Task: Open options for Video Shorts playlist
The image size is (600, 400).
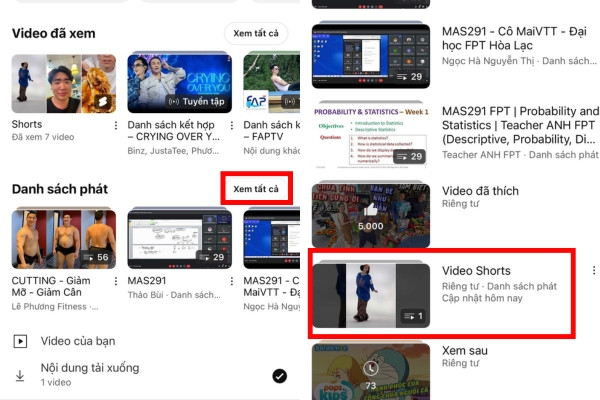Action: coord(593,270)
